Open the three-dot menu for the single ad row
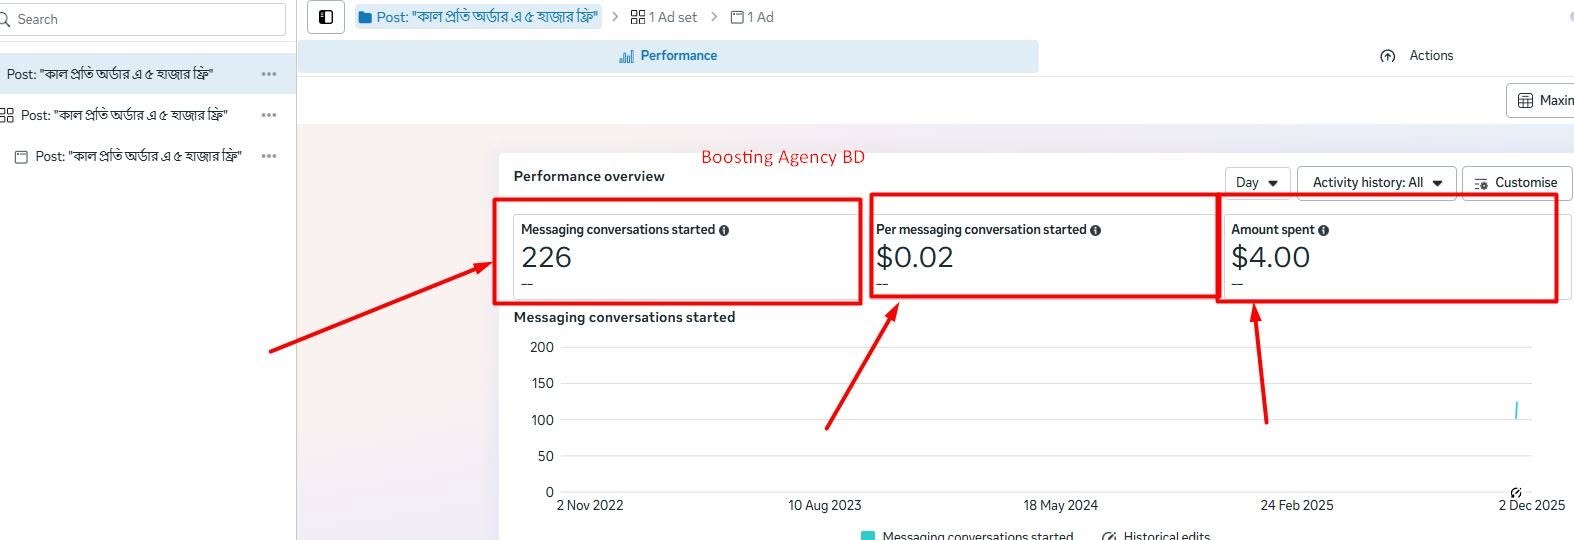 click(269, 156)
